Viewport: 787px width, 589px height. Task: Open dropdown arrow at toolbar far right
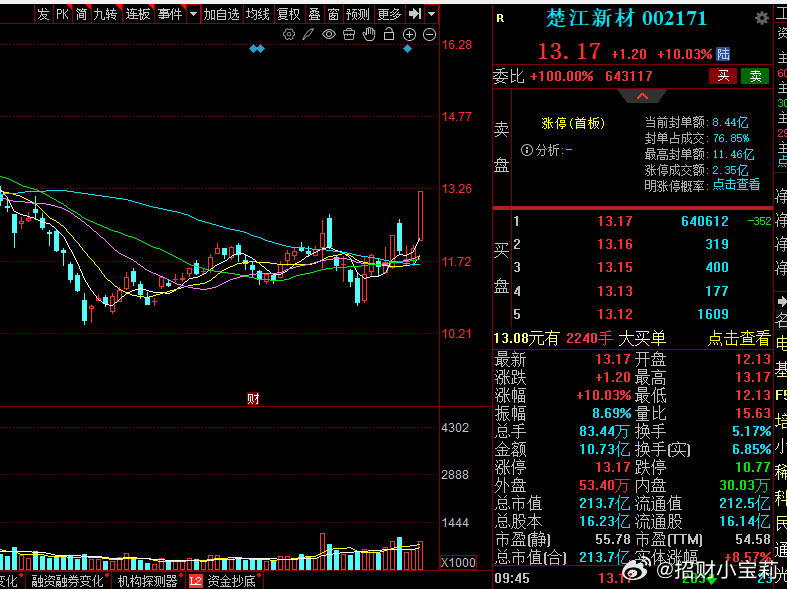[x=432, y=14]
